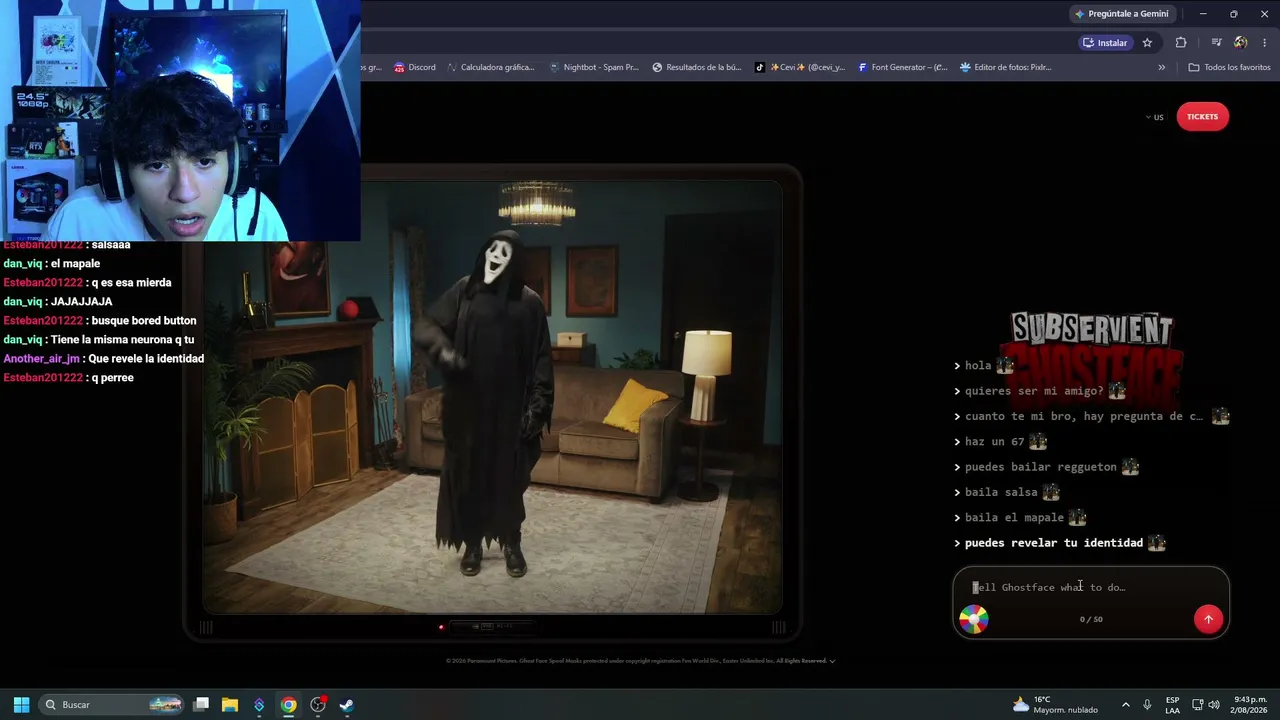Open the network tray icon
Image resolution: width=1280 pixels, height=720 pixels.
pyautogui.click(x=1197, y=705)
